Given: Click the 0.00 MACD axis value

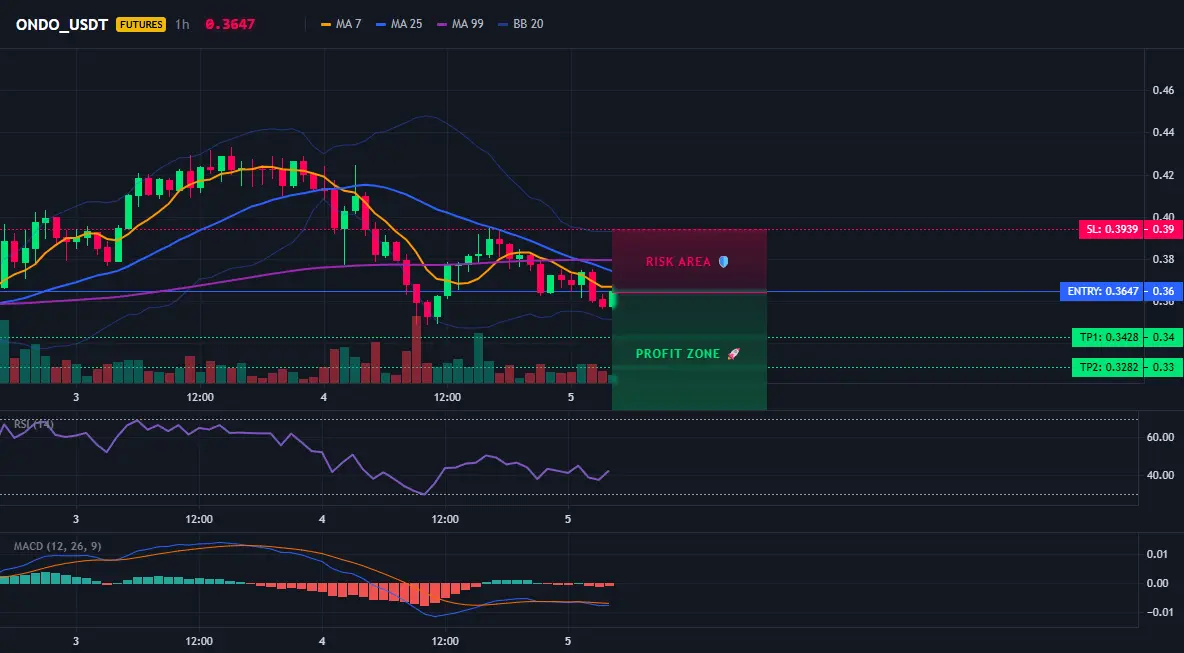Looking at the screenshot, I should [1158, 583].
